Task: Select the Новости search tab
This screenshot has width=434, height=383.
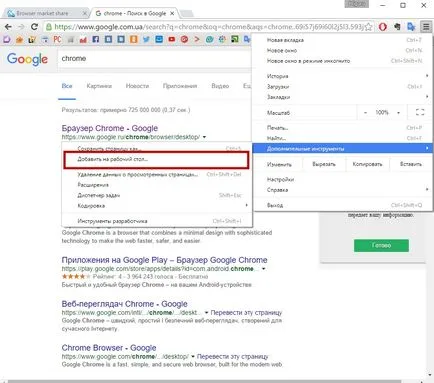Action: [x=137, y=86]
